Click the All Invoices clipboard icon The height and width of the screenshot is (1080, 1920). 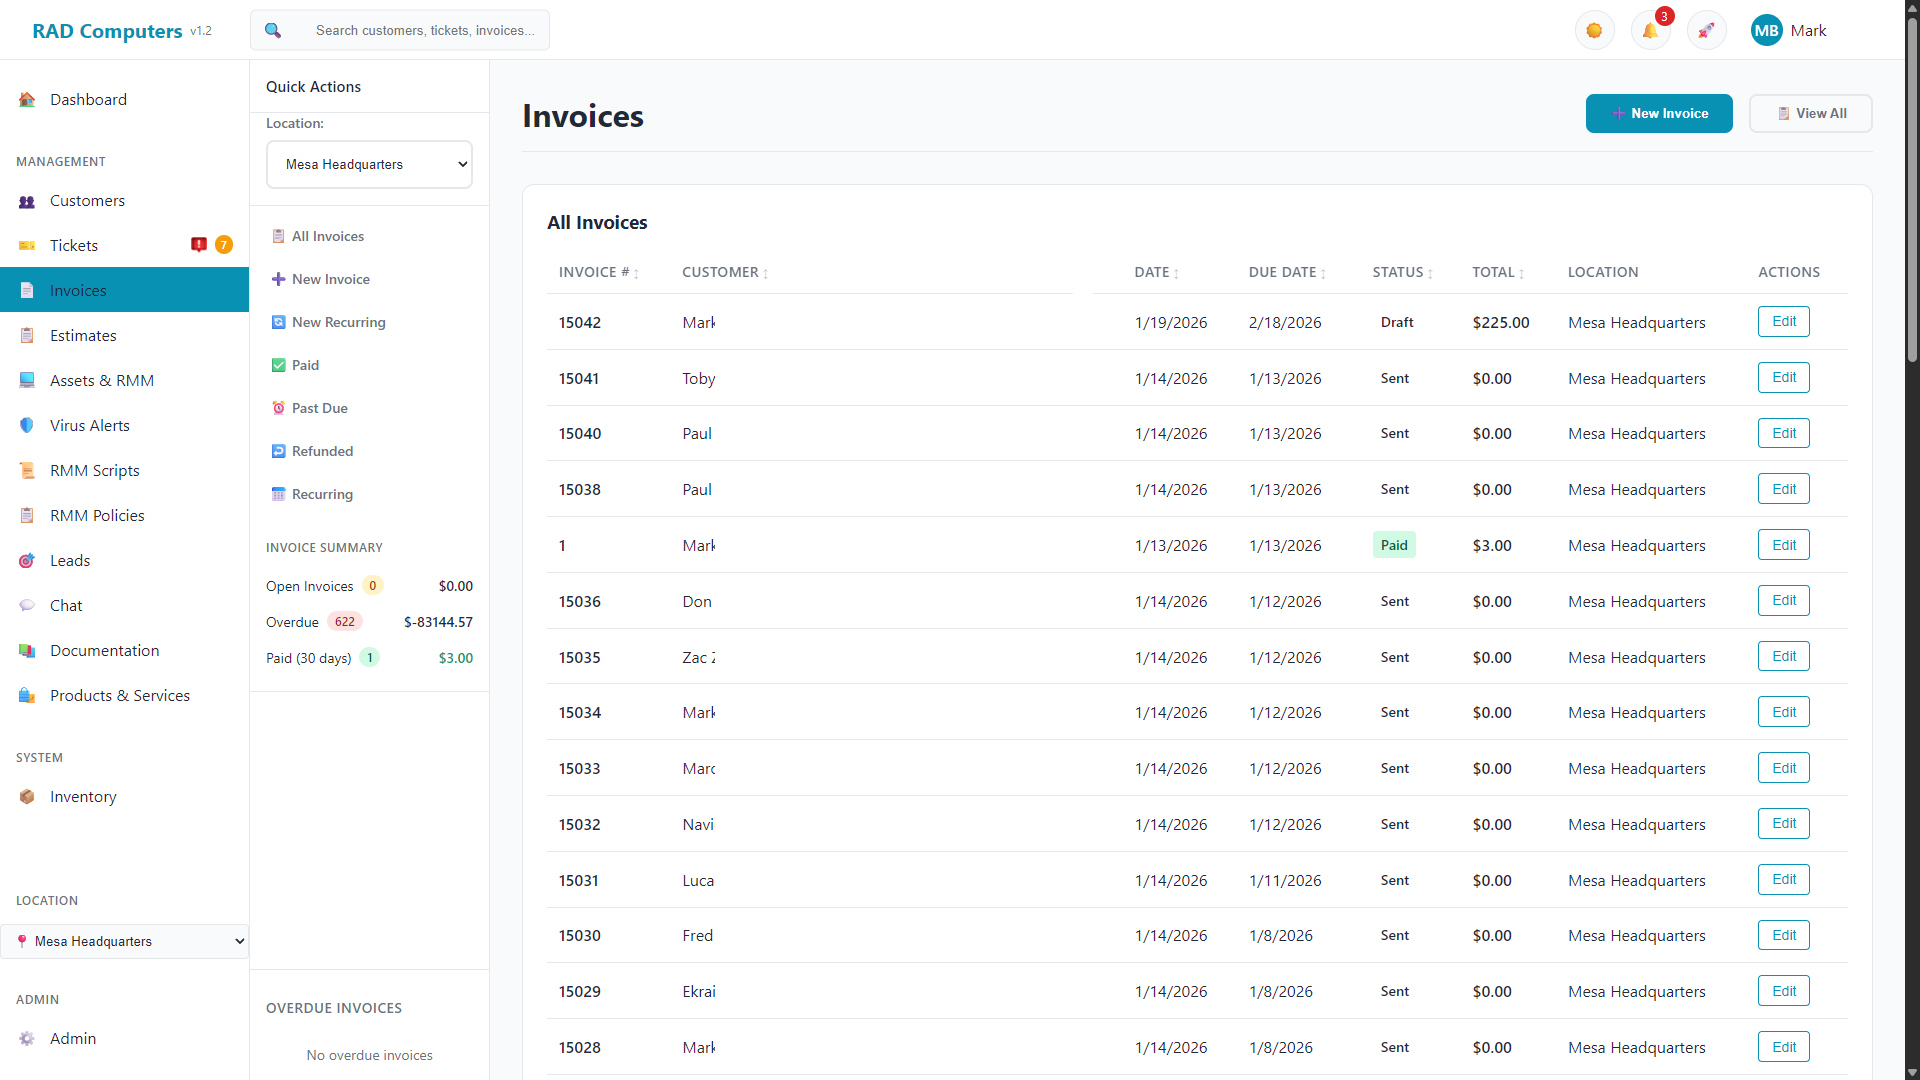pyautogui.click(x=278, y=236)
